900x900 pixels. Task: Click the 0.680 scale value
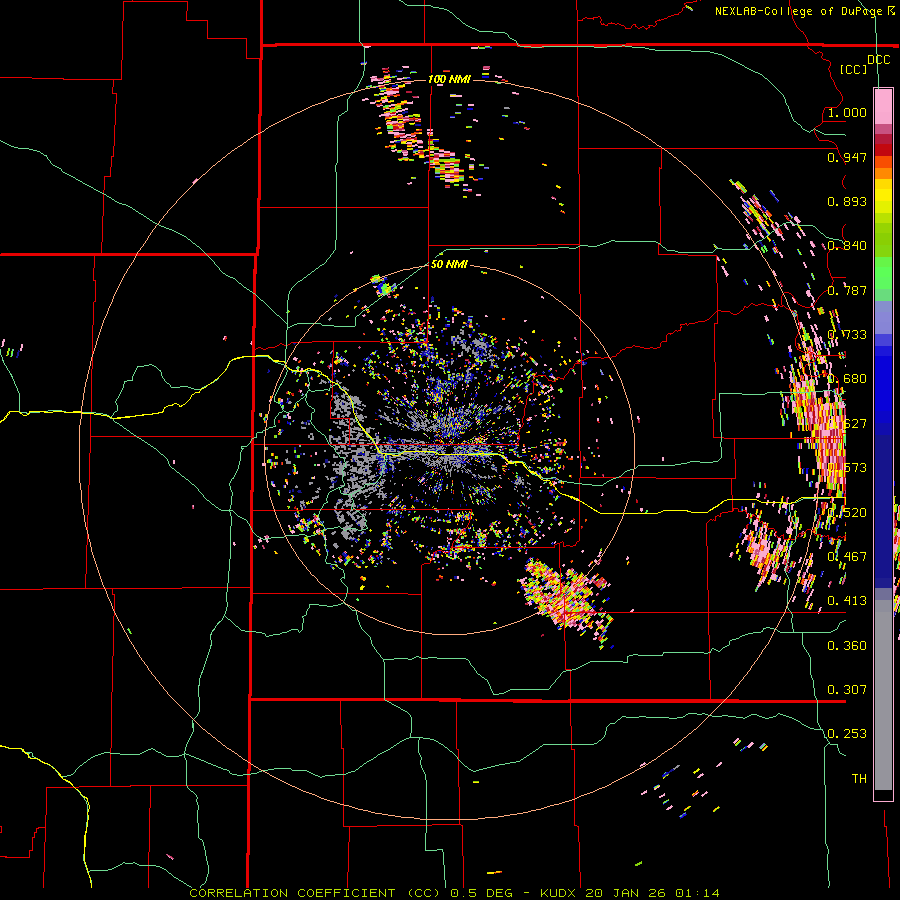coord(847,378)
